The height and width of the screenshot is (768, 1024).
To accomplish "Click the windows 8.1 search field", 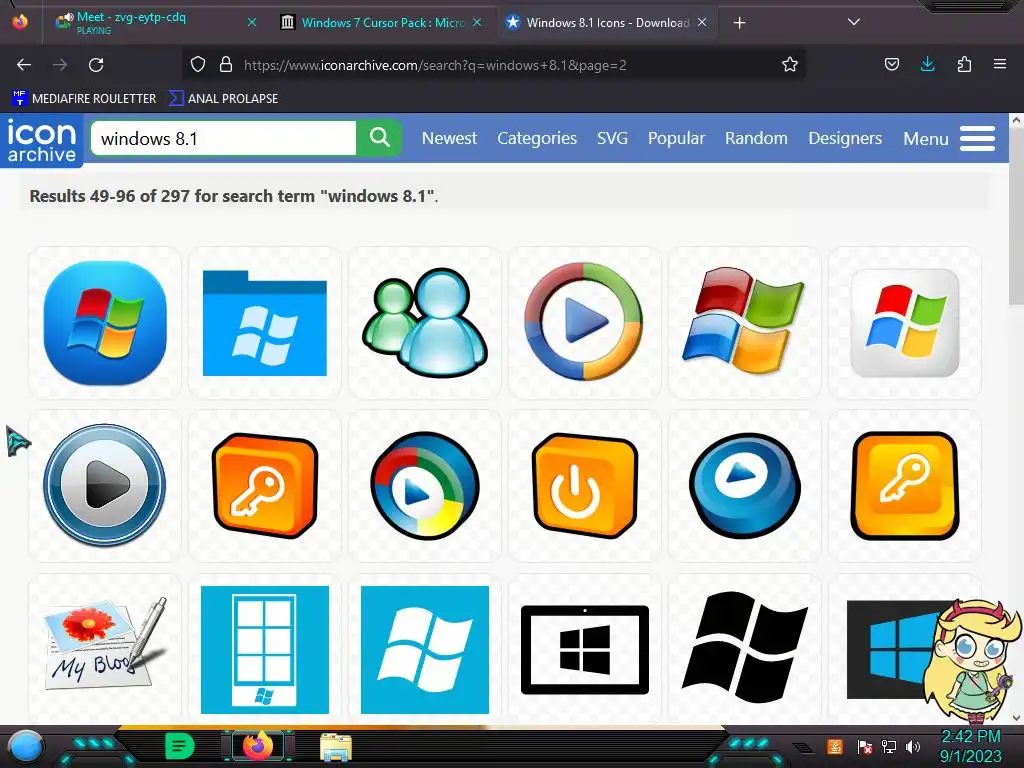I will (223, 138).
